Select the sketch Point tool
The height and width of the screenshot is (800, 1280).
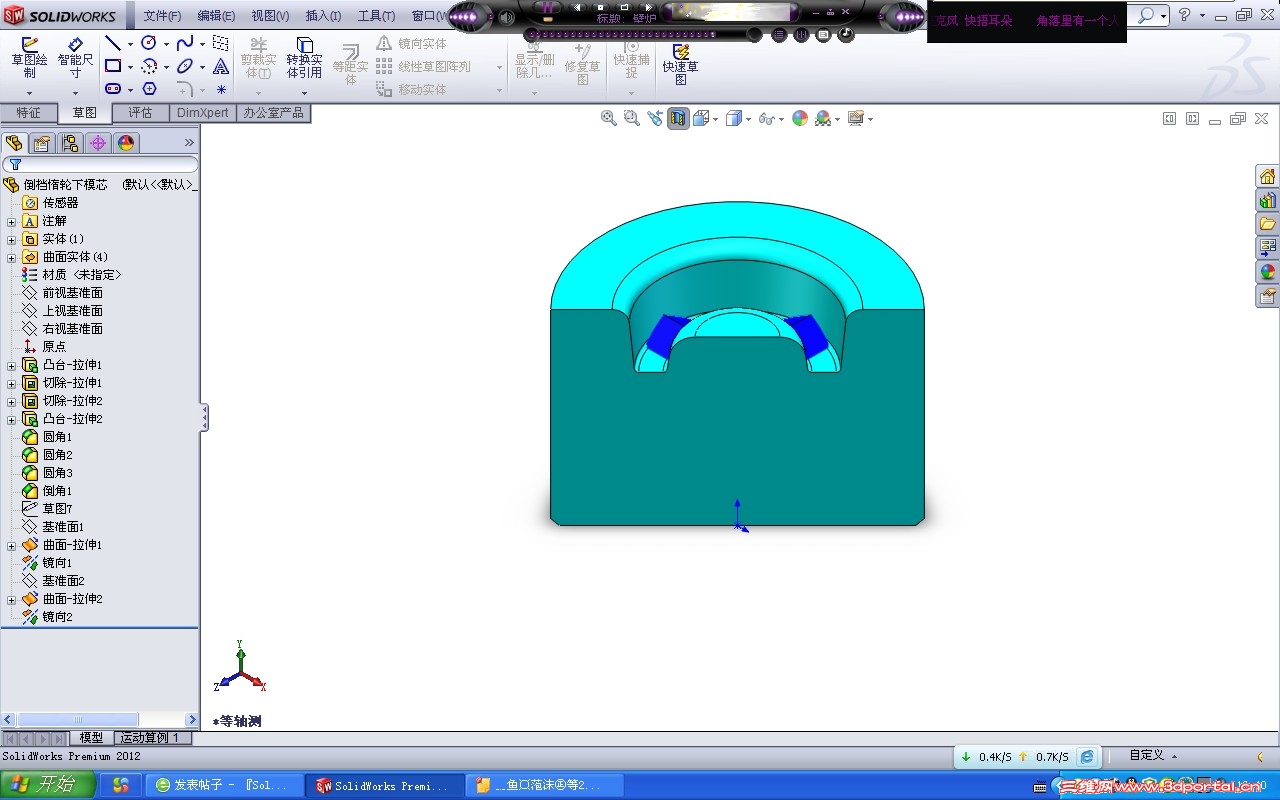click(221, 89)
